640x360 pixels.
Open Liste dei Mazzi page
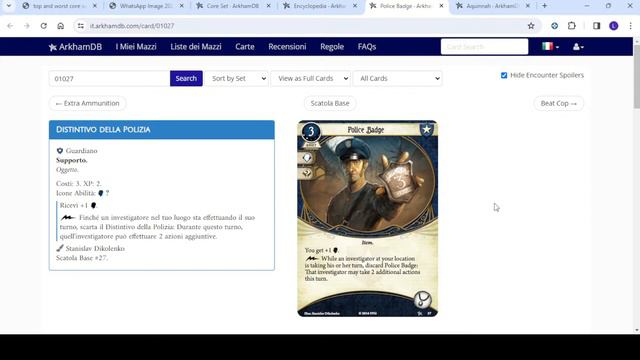[196, 47]
